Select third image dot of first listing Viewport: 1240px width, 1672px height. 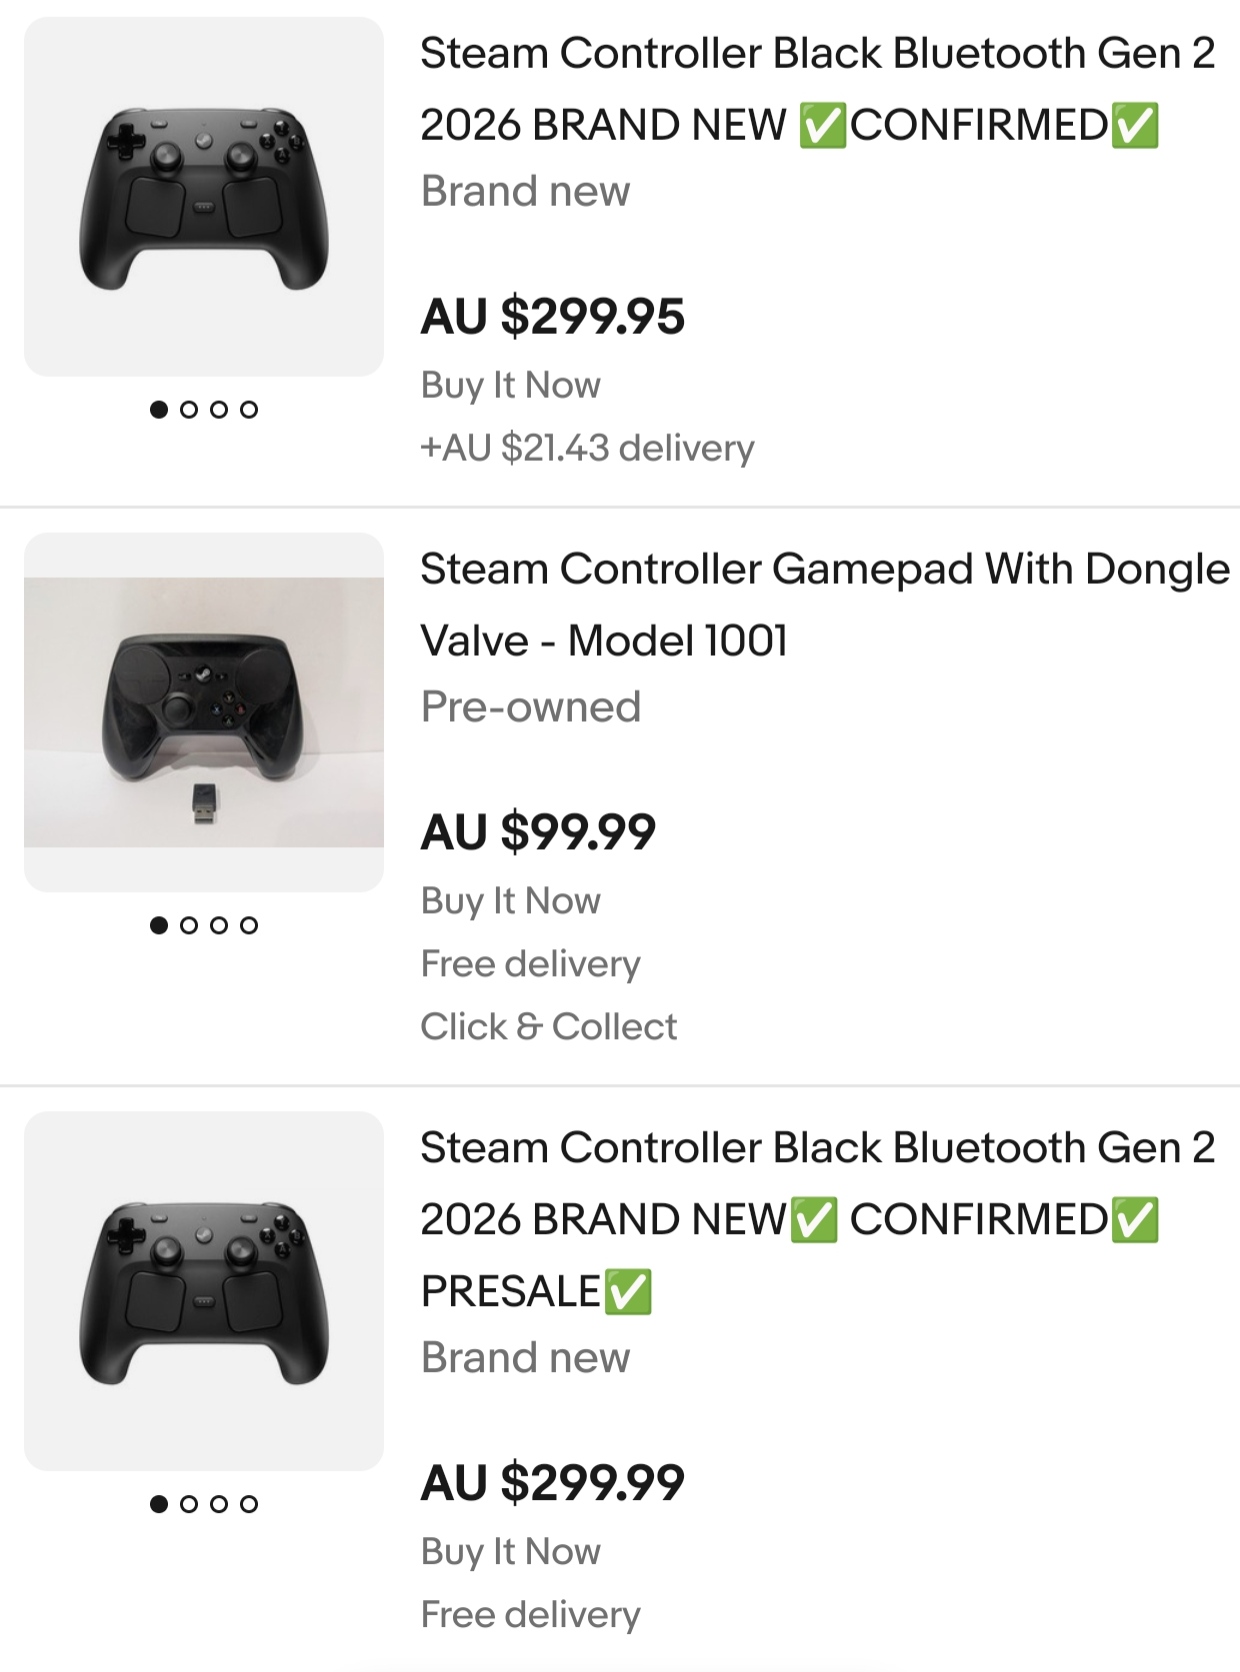pos(219,409)
